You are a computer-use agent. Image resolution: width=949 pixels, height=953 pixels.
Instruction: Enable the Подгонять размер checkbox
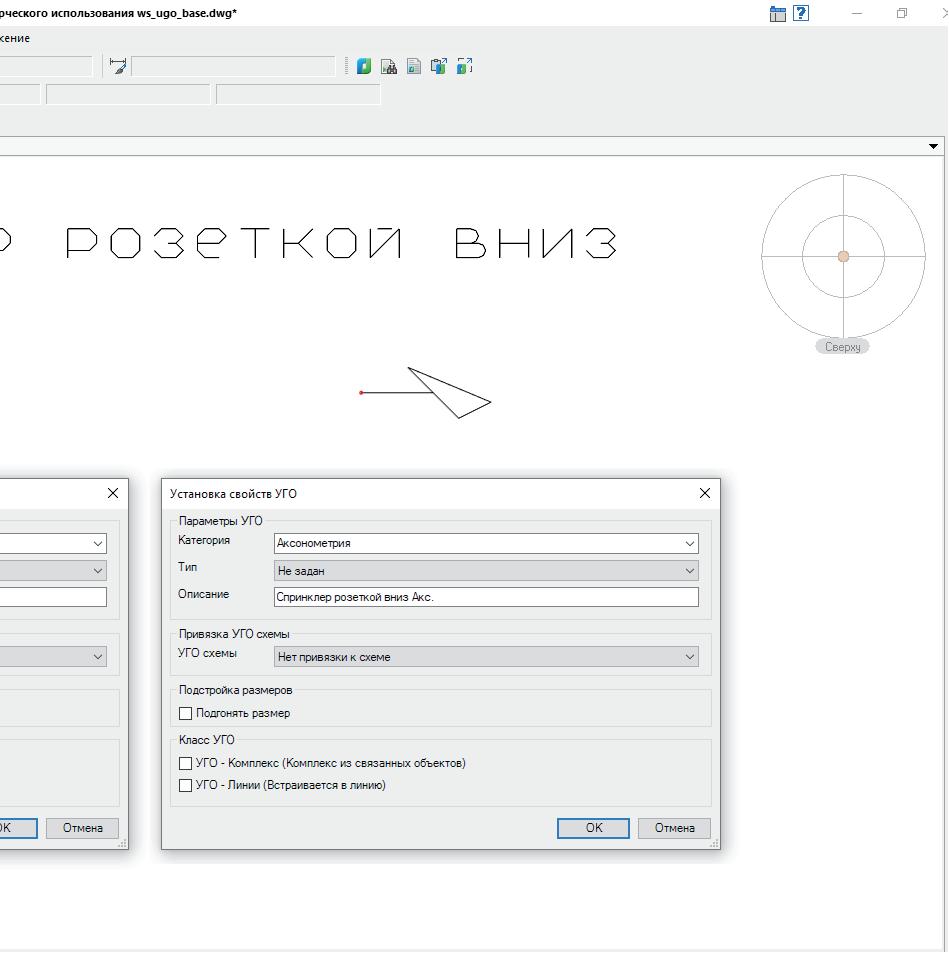[185, 714]
